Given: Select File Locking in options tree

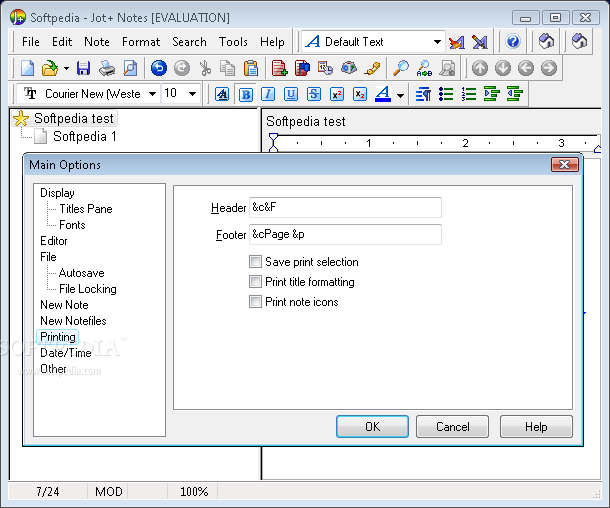Looking at the screenshot, I should click(x=88, y=289).
